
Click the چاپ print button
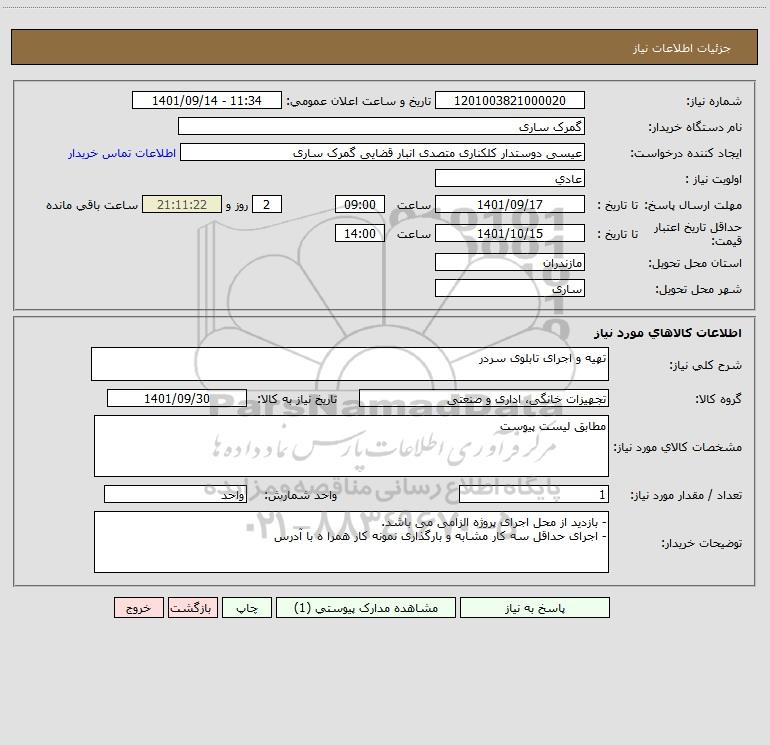point(247,608)
